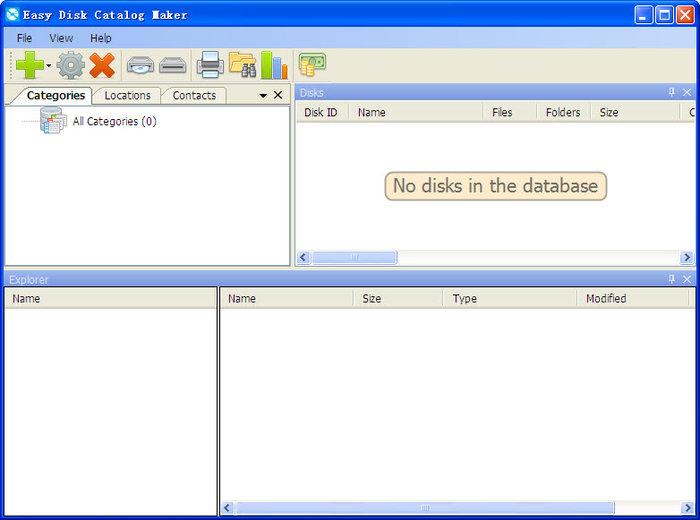Viewport: 700px width, 520px height.
Task: Sort disks by Size column header
Action: tap(635, 112)
